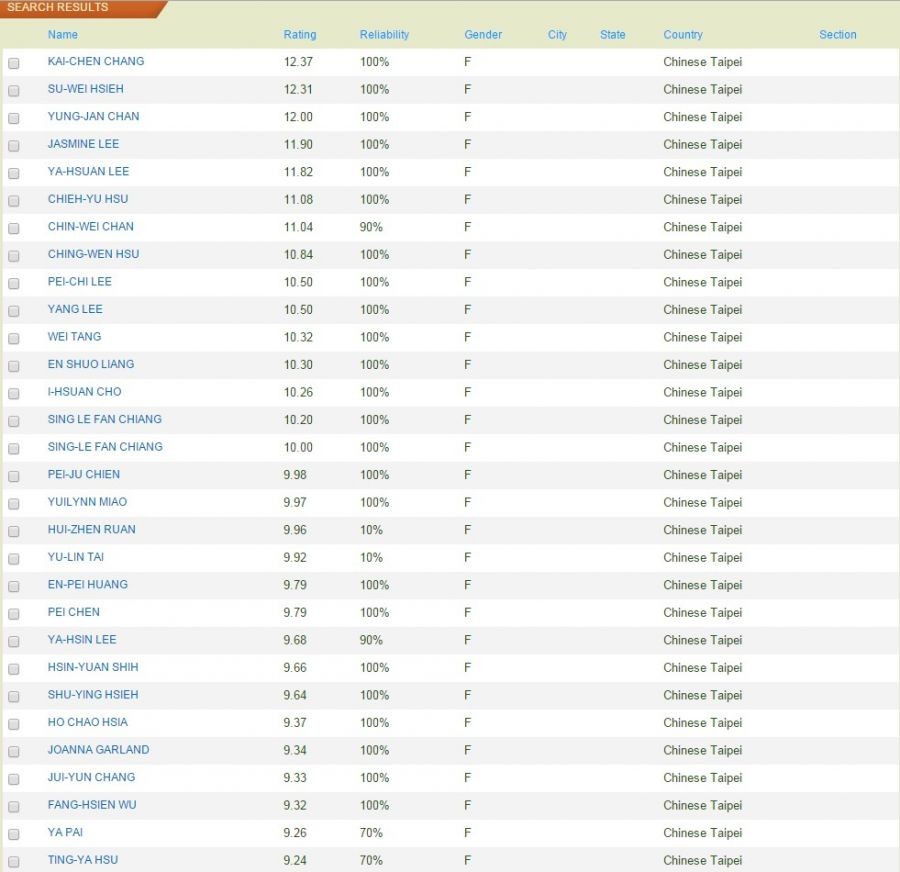Open YA-HSIN LEE's profile
900x872 pixels.
click(x=82, y=640)
